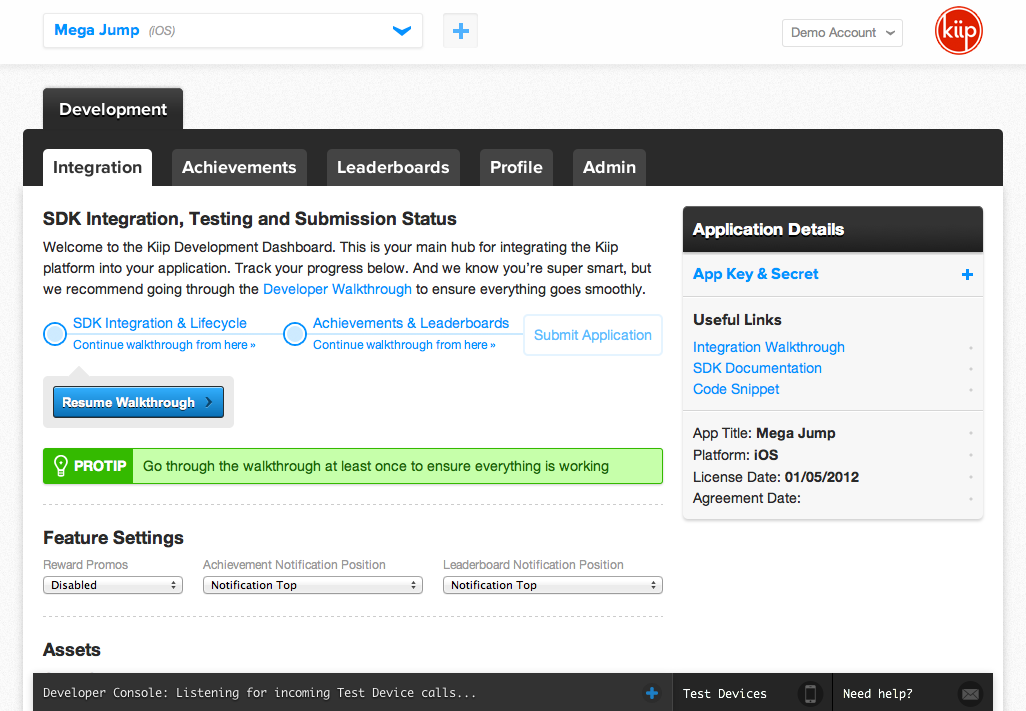Expand App Key & Secret plus icon
Image resolution: width=1026 pixels, height=711 pixels.
(967, 275)
